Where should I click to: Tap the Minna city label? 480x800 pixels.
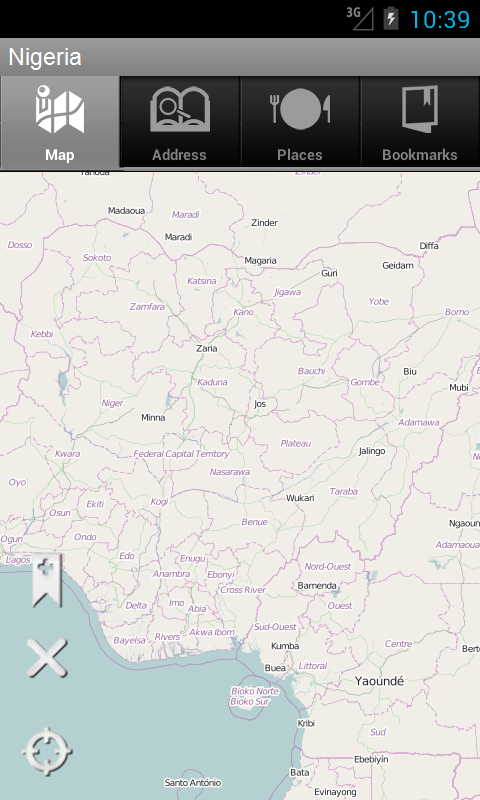(153, 417)
